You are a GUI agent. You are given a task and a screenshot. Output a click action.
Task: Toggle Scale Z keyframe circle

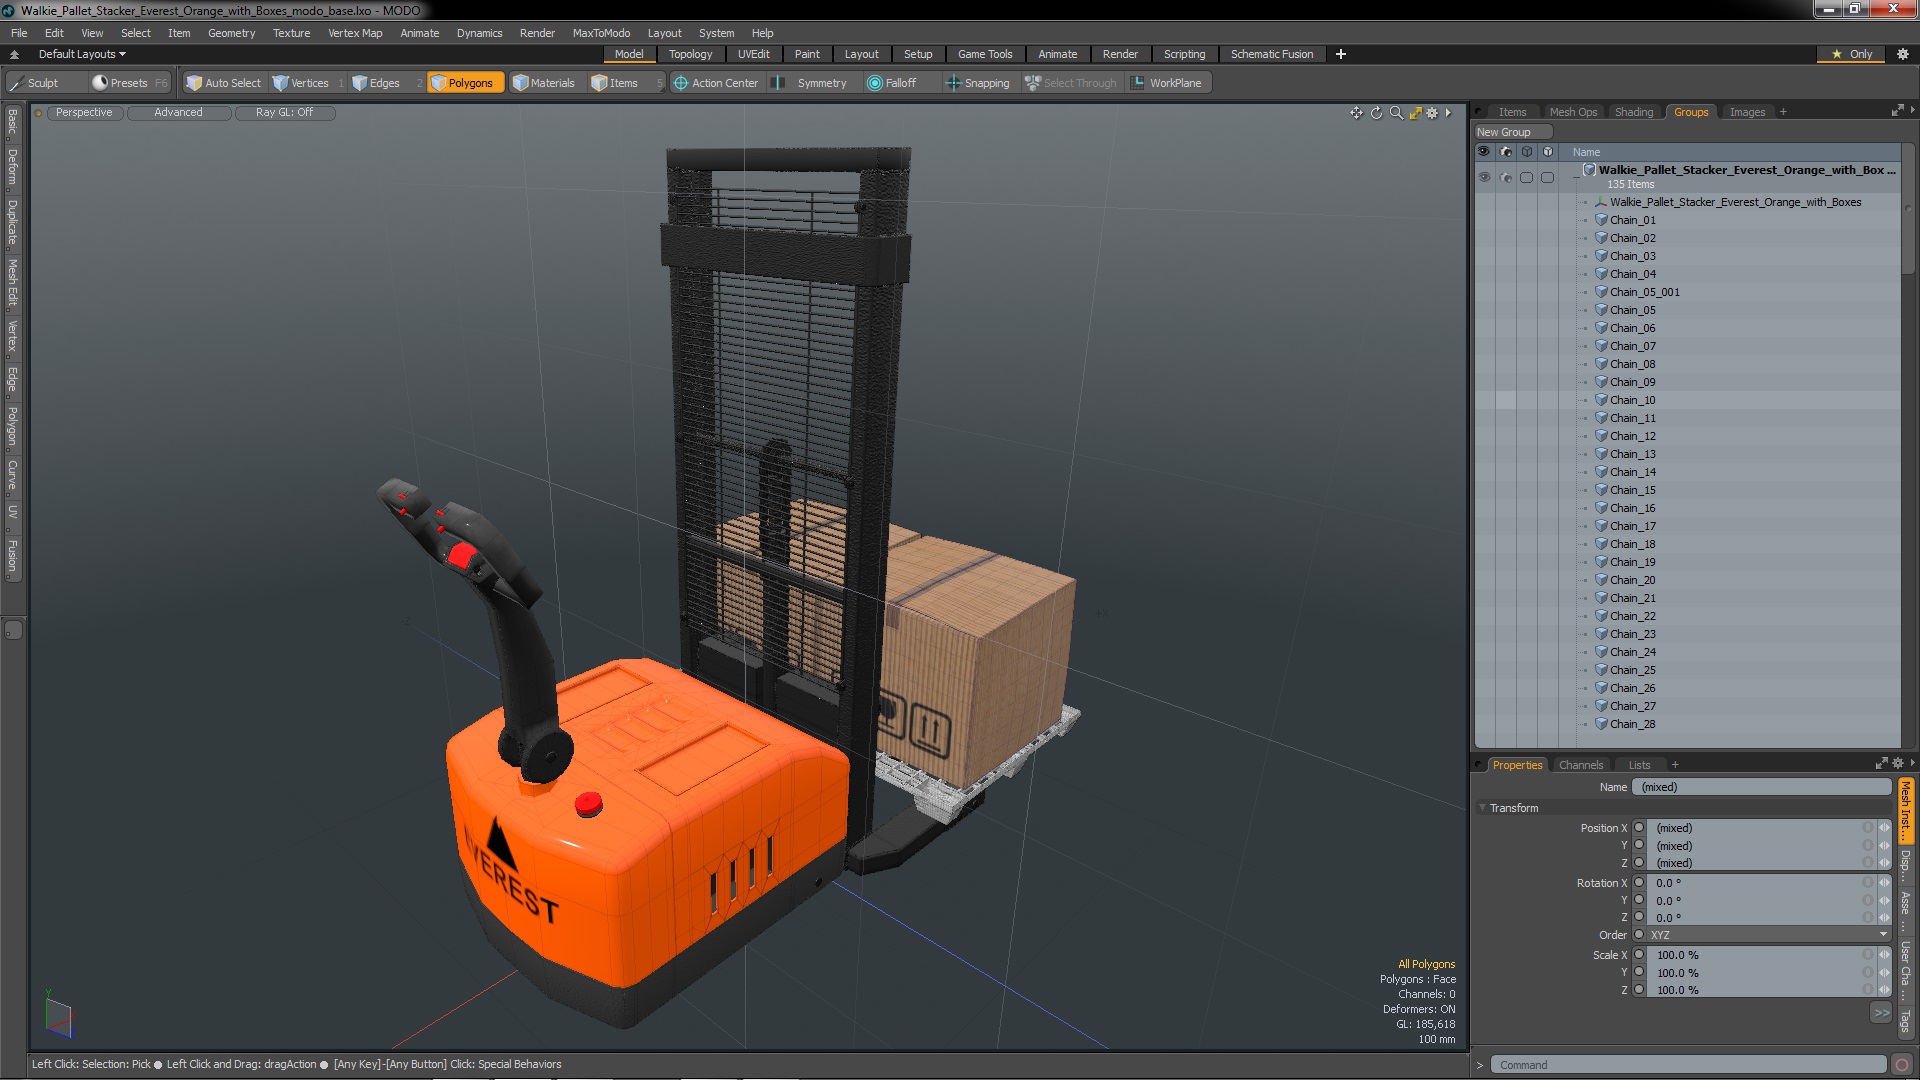click(1639, 990)
